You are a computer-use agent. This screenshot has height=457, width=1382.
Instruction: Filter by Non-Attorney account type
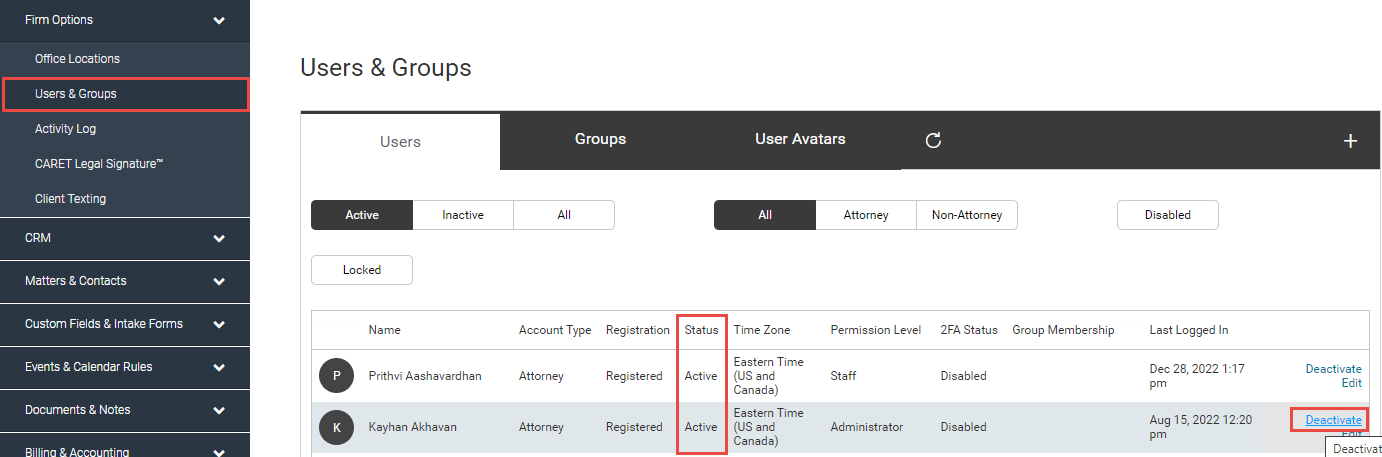[967, 215]
